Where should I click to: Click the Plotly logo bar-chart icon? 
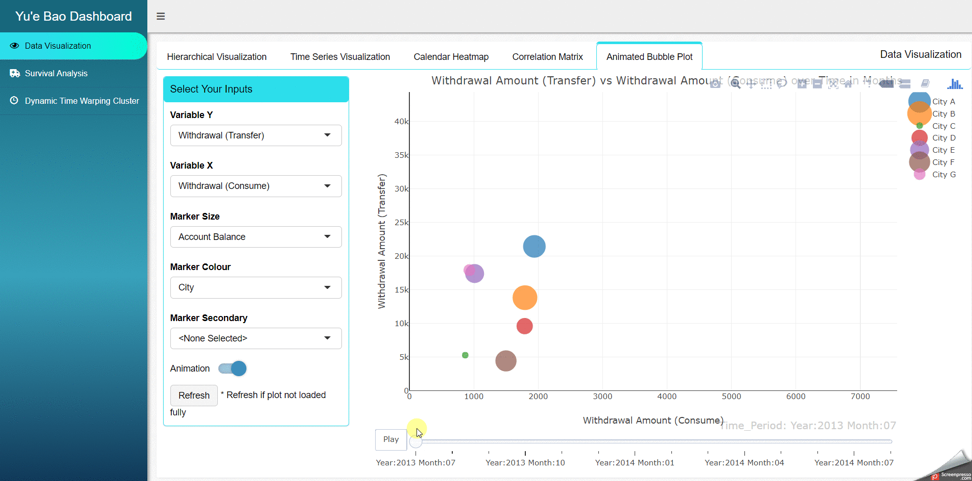point(956,84)
